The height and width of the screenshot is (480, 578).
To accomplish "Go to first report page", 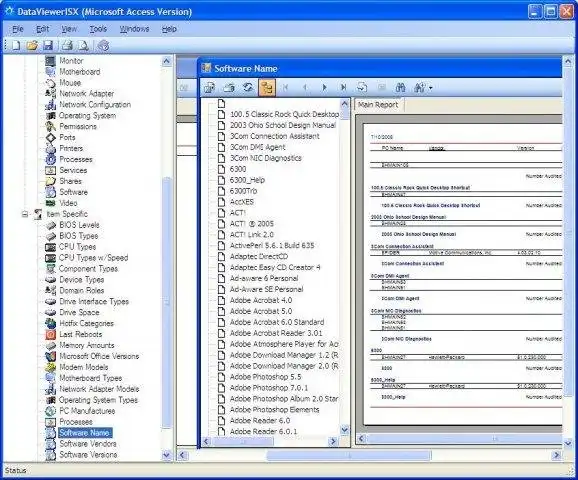I will [x=285, y=87].
